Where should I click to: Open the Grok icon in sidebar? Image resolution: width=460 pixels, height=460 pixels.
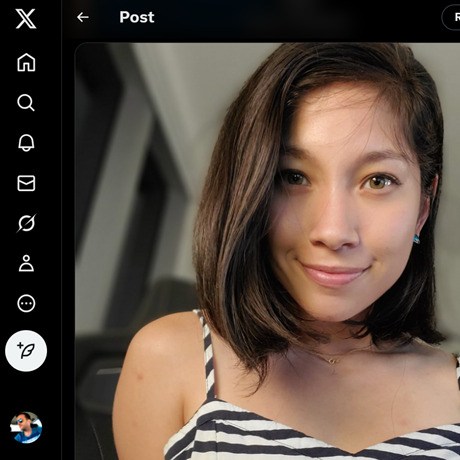[x=26, y=223]
